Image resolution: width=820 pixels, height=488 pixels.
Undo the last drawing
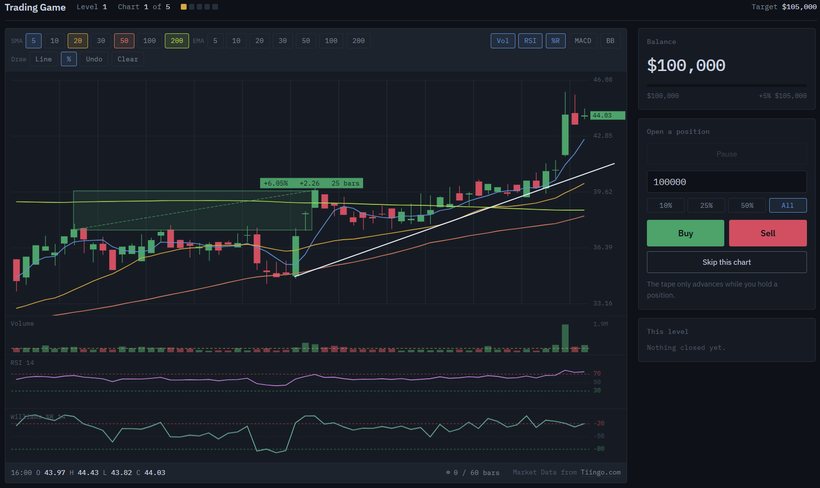tap(94, 59)
